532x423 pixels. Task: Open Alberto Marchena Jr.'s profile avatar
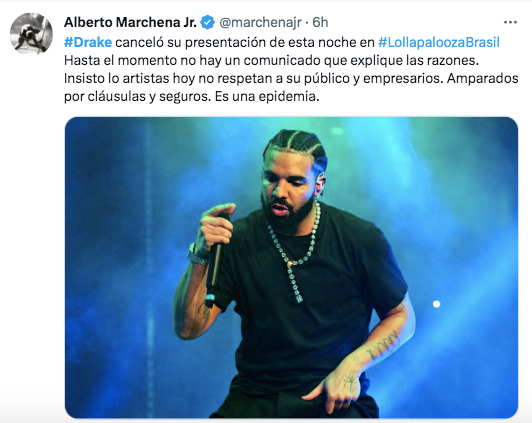tap(31, 33)
